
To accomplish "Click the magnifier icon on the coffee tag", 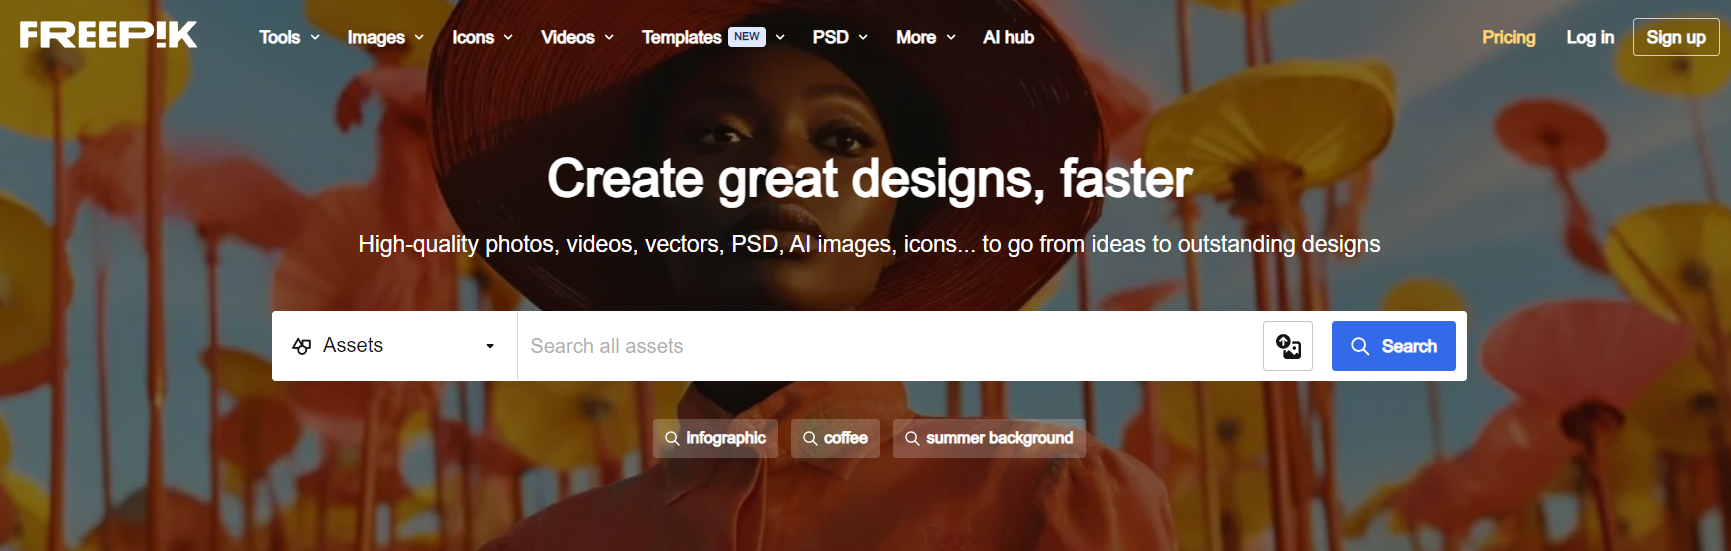I will 810,439.
